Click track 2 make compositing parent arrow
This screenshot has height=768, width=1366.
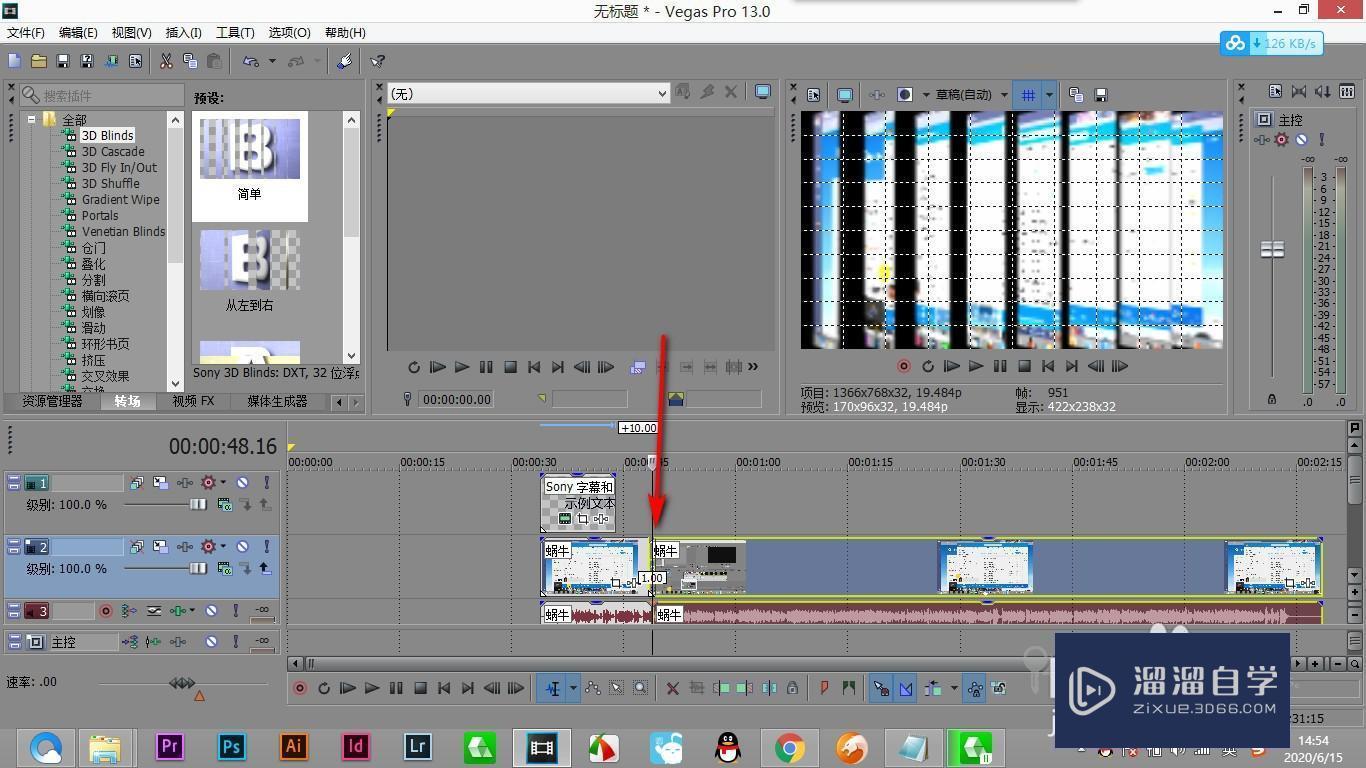(x=266, y=568)
